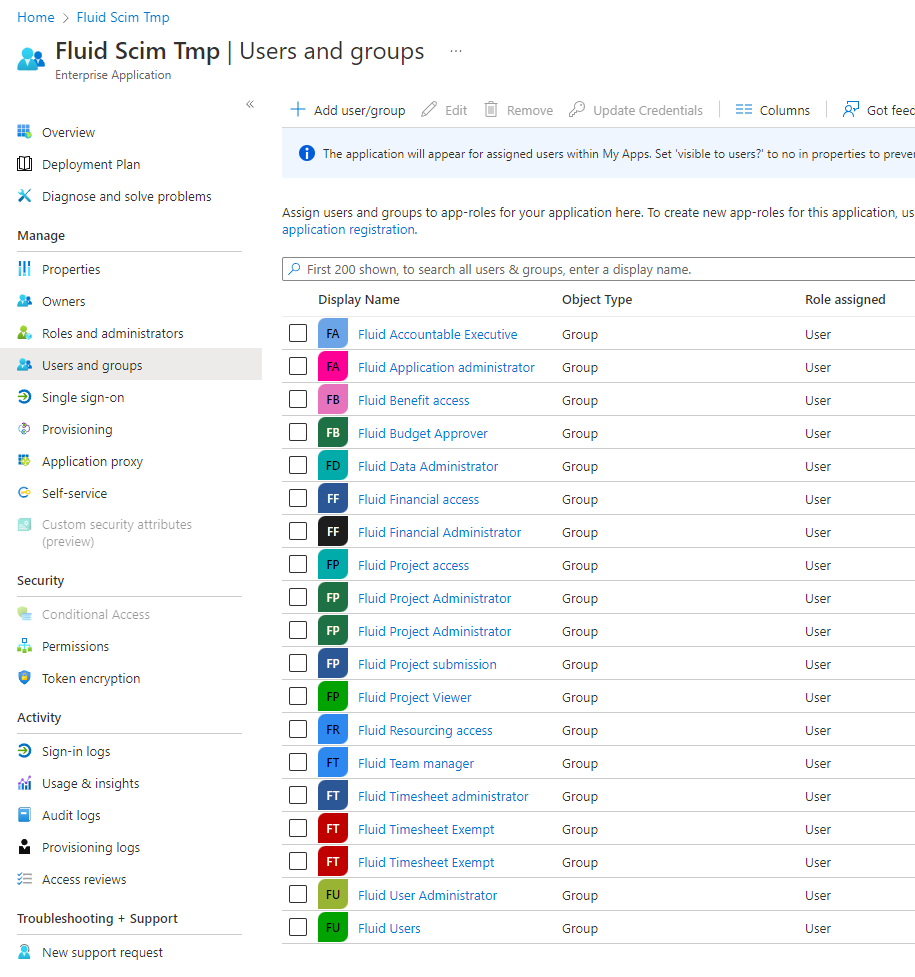Open Audit logs icon
The height and width of the screenshot is (977, 915).
click(x=25, y=815)
